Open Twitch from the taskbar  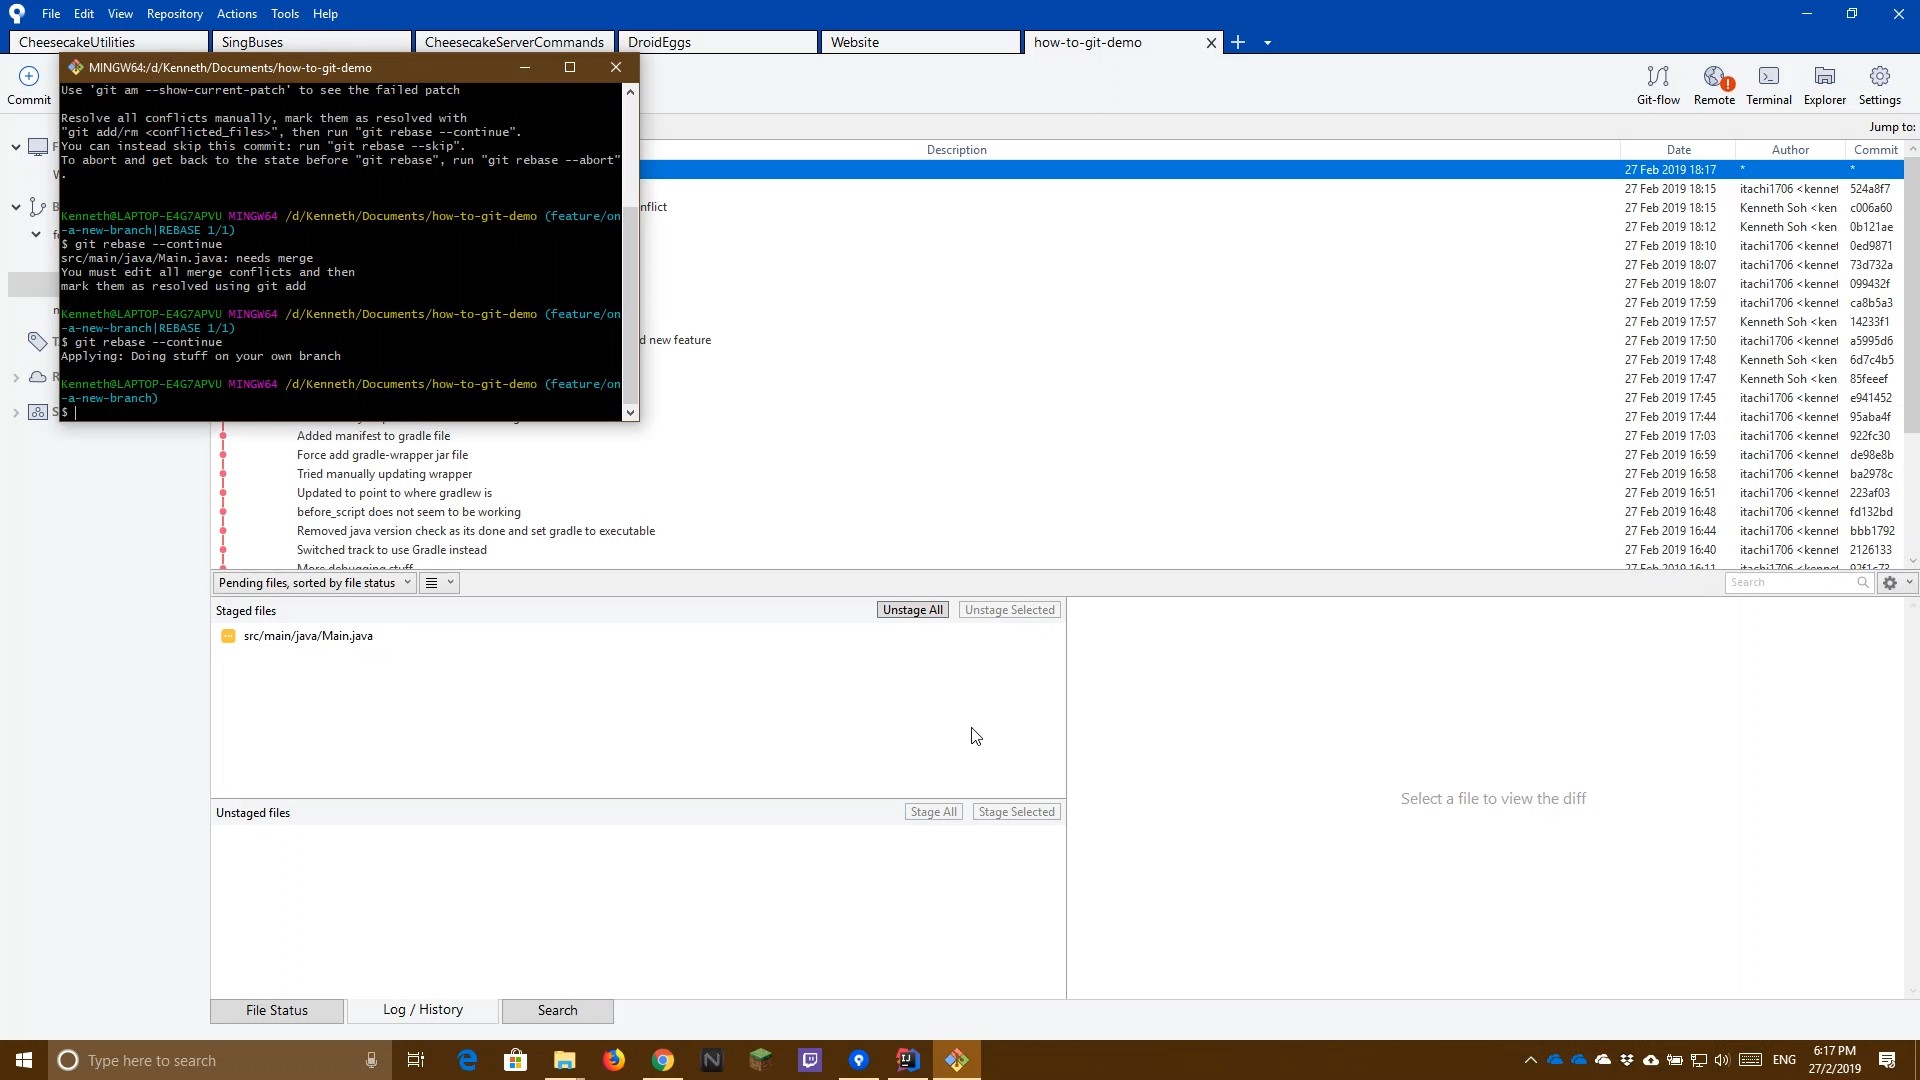pos(810,1060)
